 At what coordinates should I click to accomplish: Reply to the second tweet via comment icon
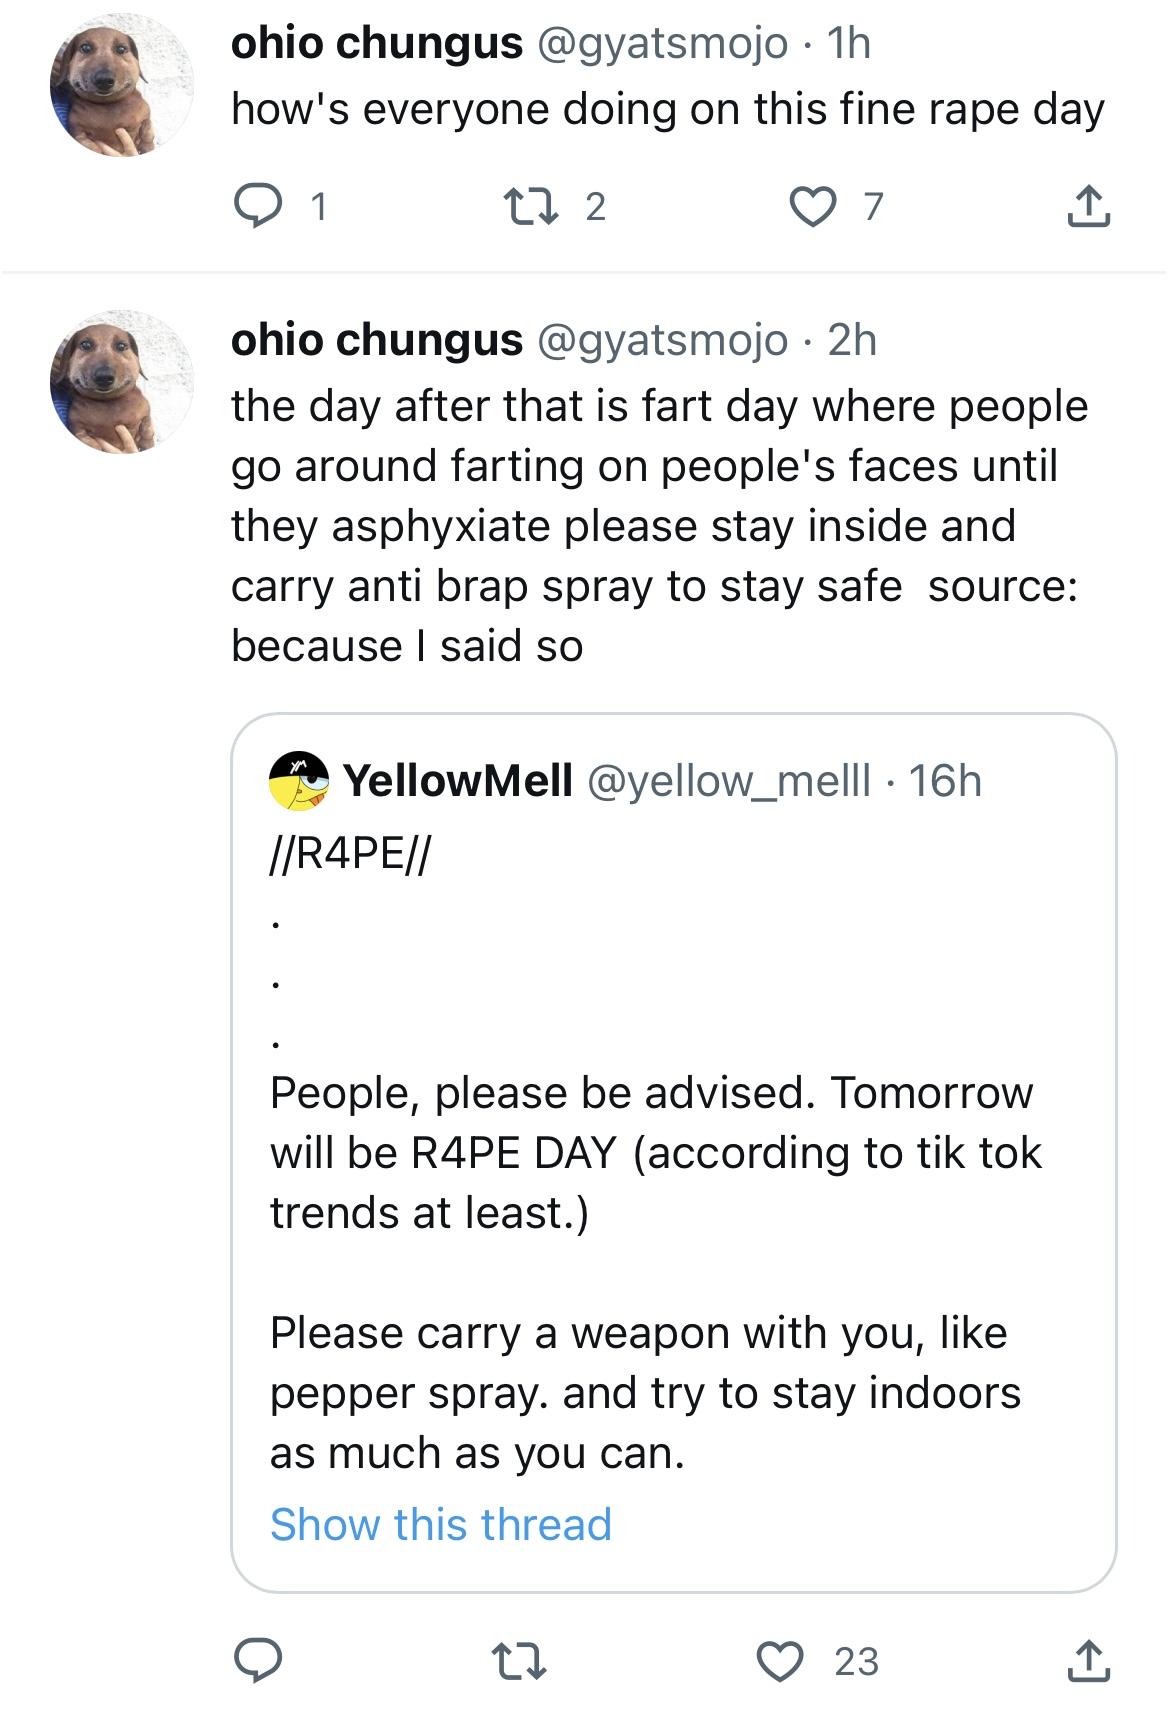(257, 1661)
